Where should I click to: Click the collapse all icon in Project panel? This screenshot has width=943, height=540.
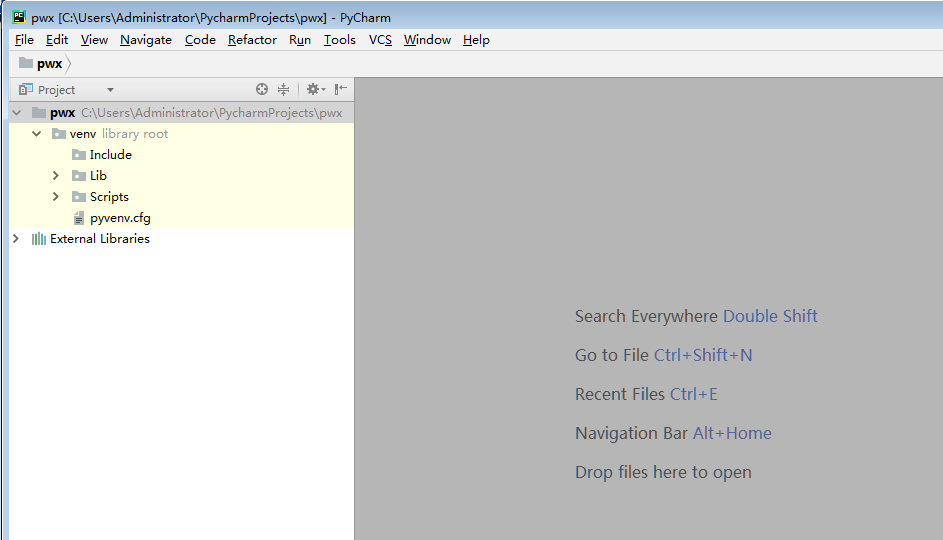click(x=283, y=90)
